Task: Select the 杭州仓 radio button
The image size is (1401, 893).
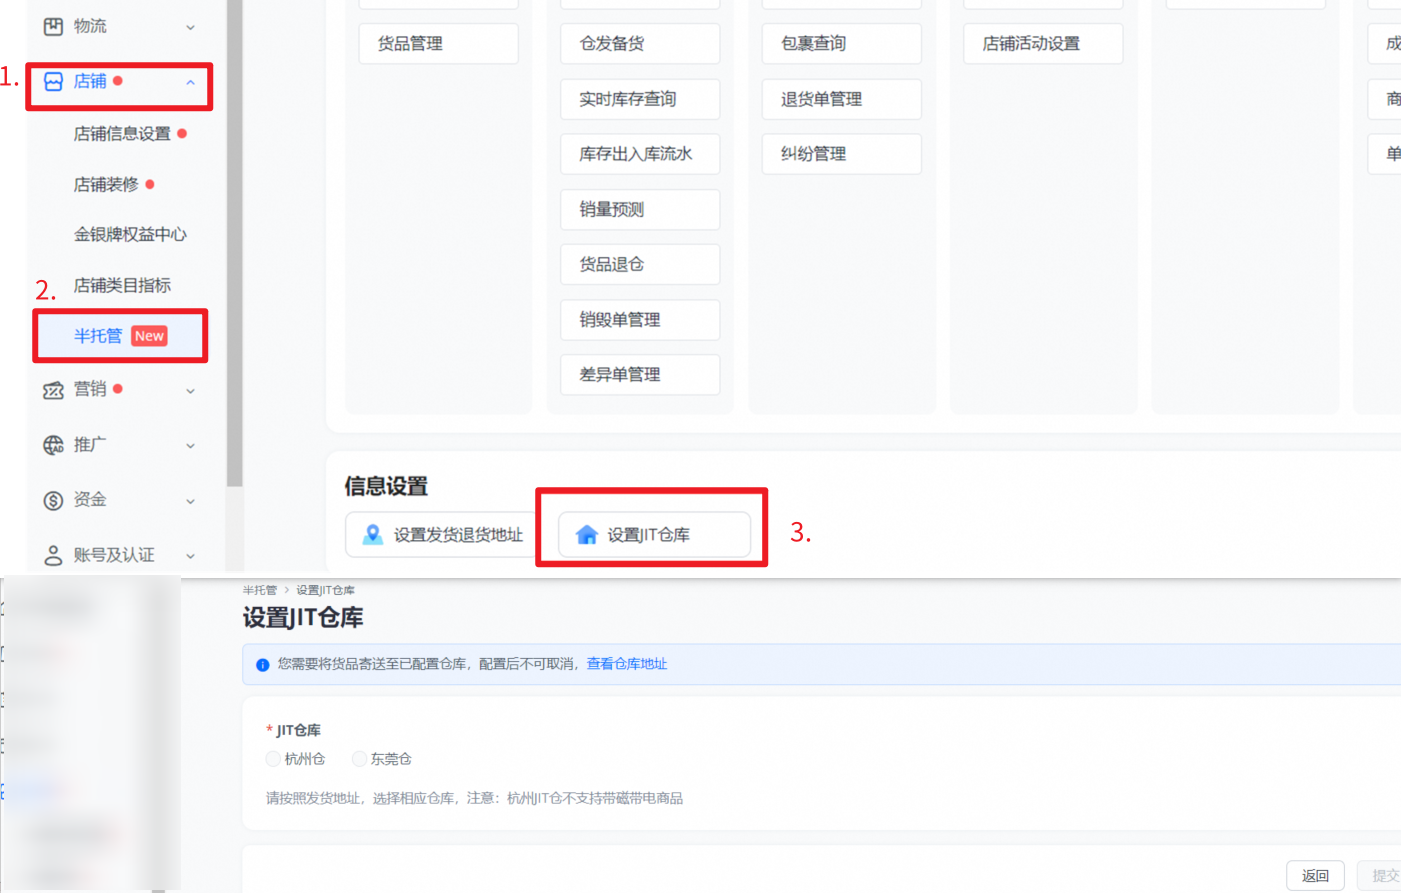Action: coord(273,759)
